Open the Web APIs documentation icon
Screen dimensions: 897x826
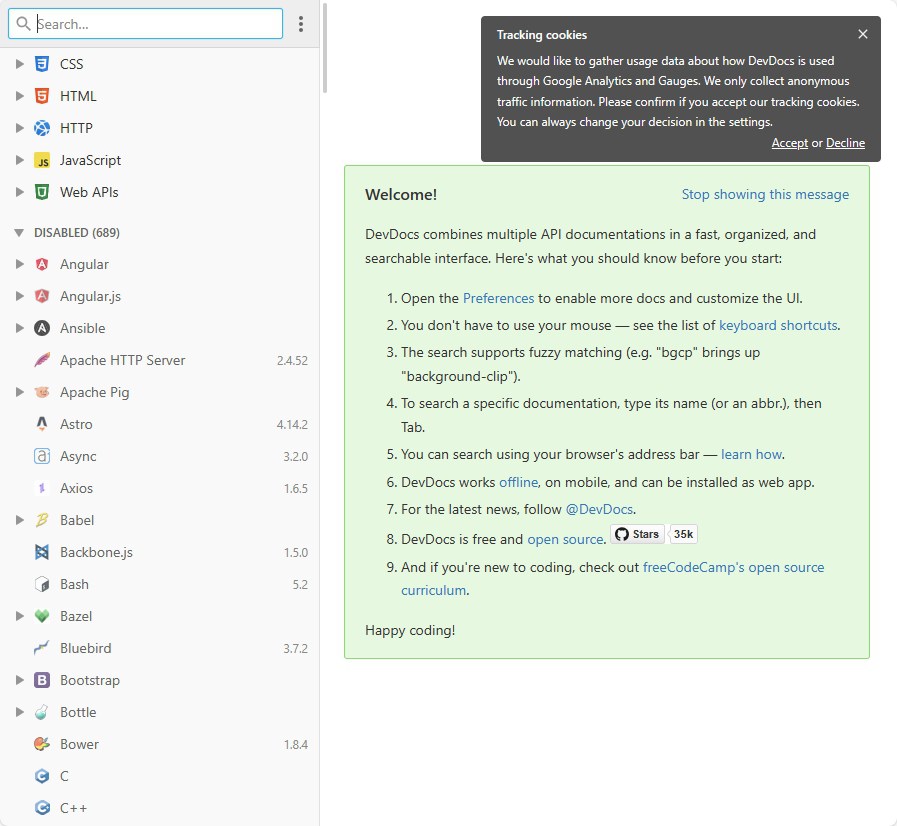(40, 192)
